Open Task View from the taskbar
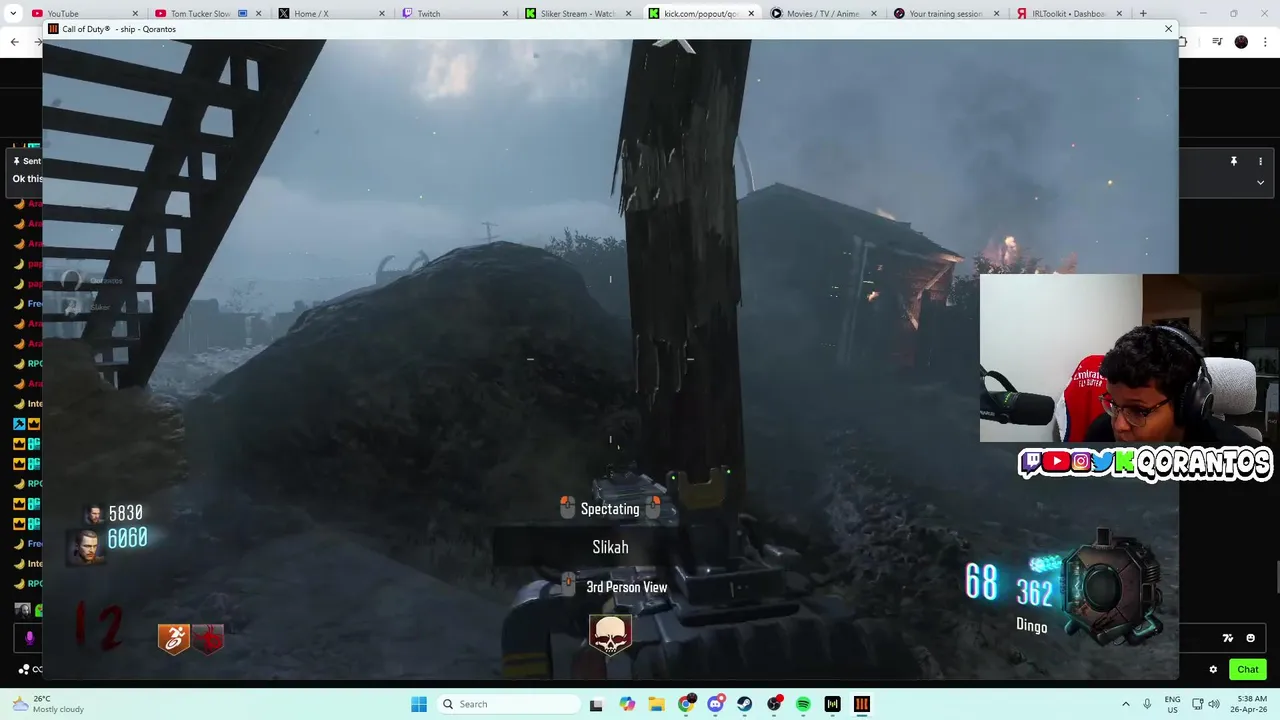This screenshot has height=720, width=1280. click(x=596, y=704)
